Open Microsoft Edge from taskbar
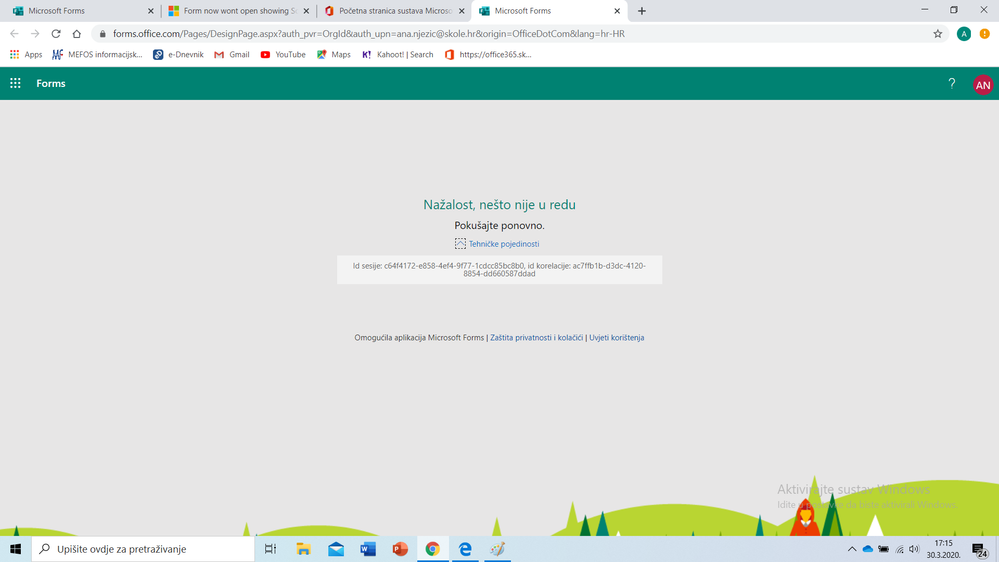The image size is (999, 562). (465, 549)
